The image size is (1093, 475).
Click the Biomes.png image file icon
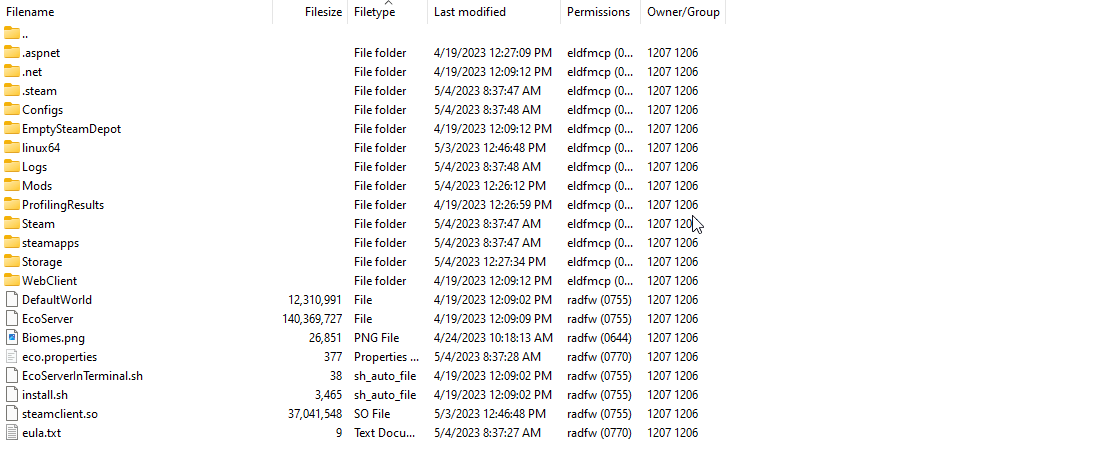12,338
